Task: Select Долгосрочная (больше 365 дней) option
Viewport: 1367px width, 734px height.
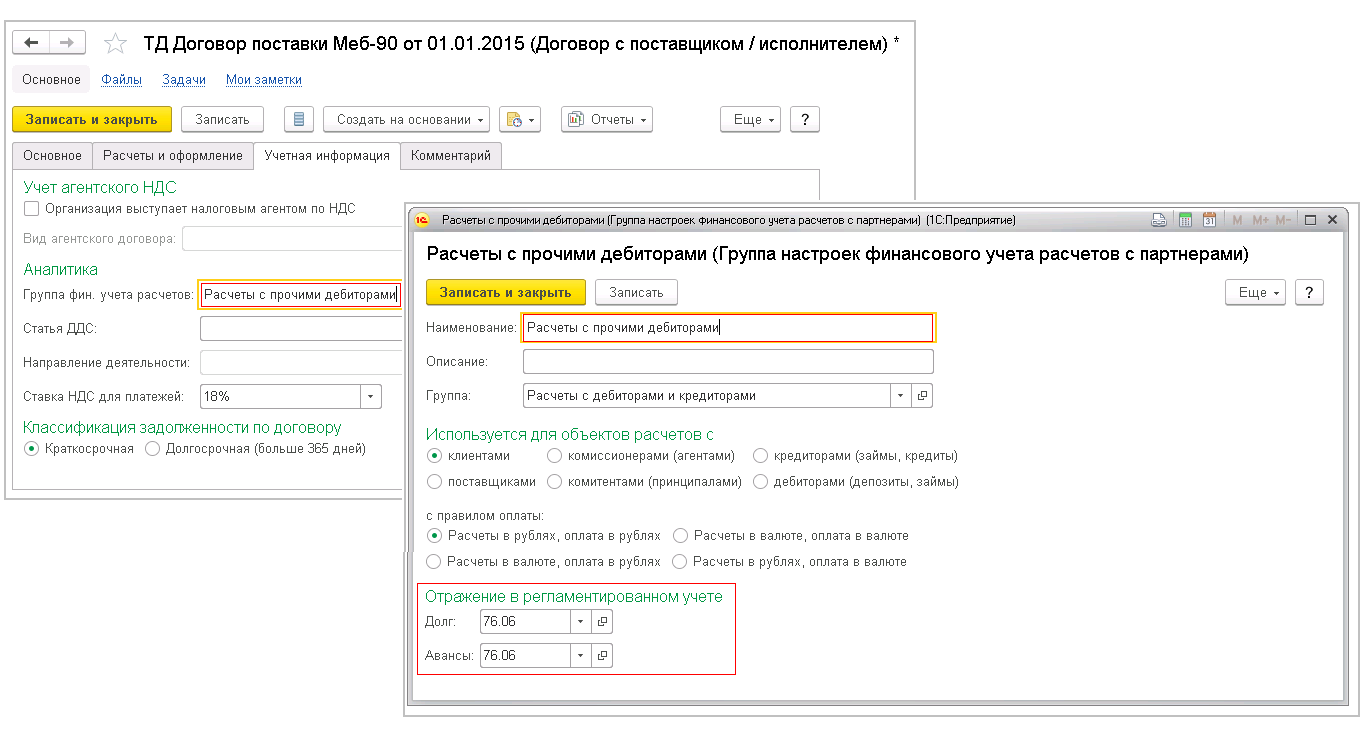Action: pyautogui.click(x=152, y=449)
